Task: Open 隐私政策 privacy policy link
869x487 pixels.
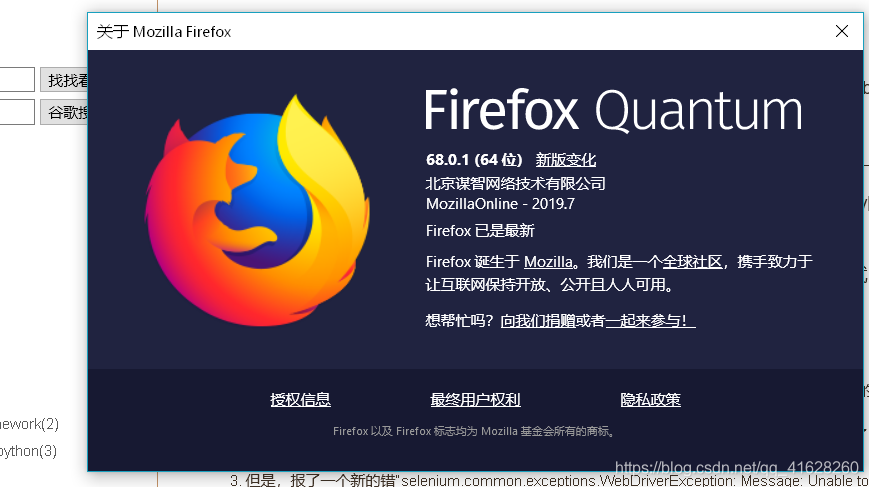Action: [650, 399]
